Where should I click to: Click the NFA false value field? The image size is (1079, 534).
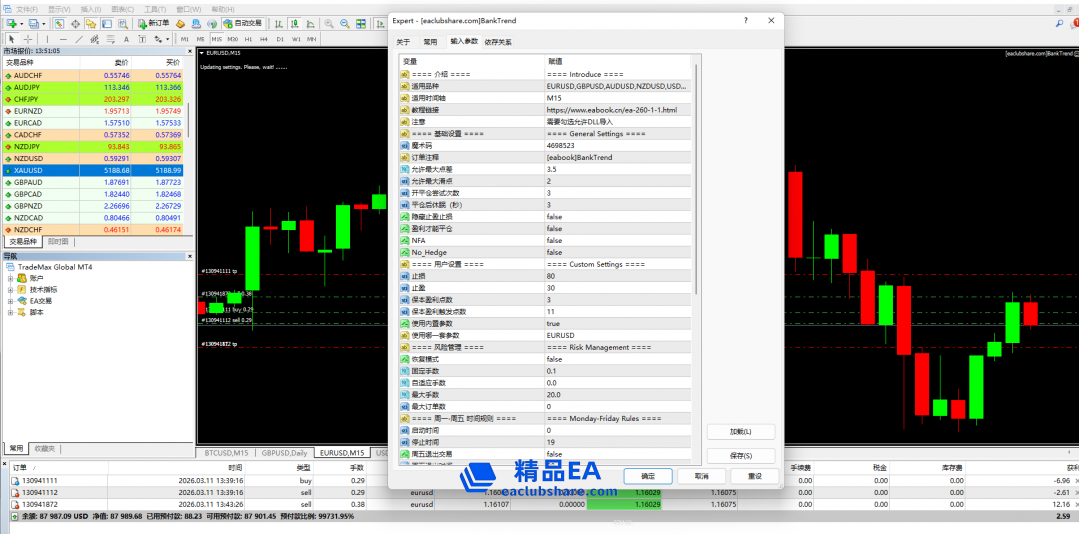(x=554, y=240)
